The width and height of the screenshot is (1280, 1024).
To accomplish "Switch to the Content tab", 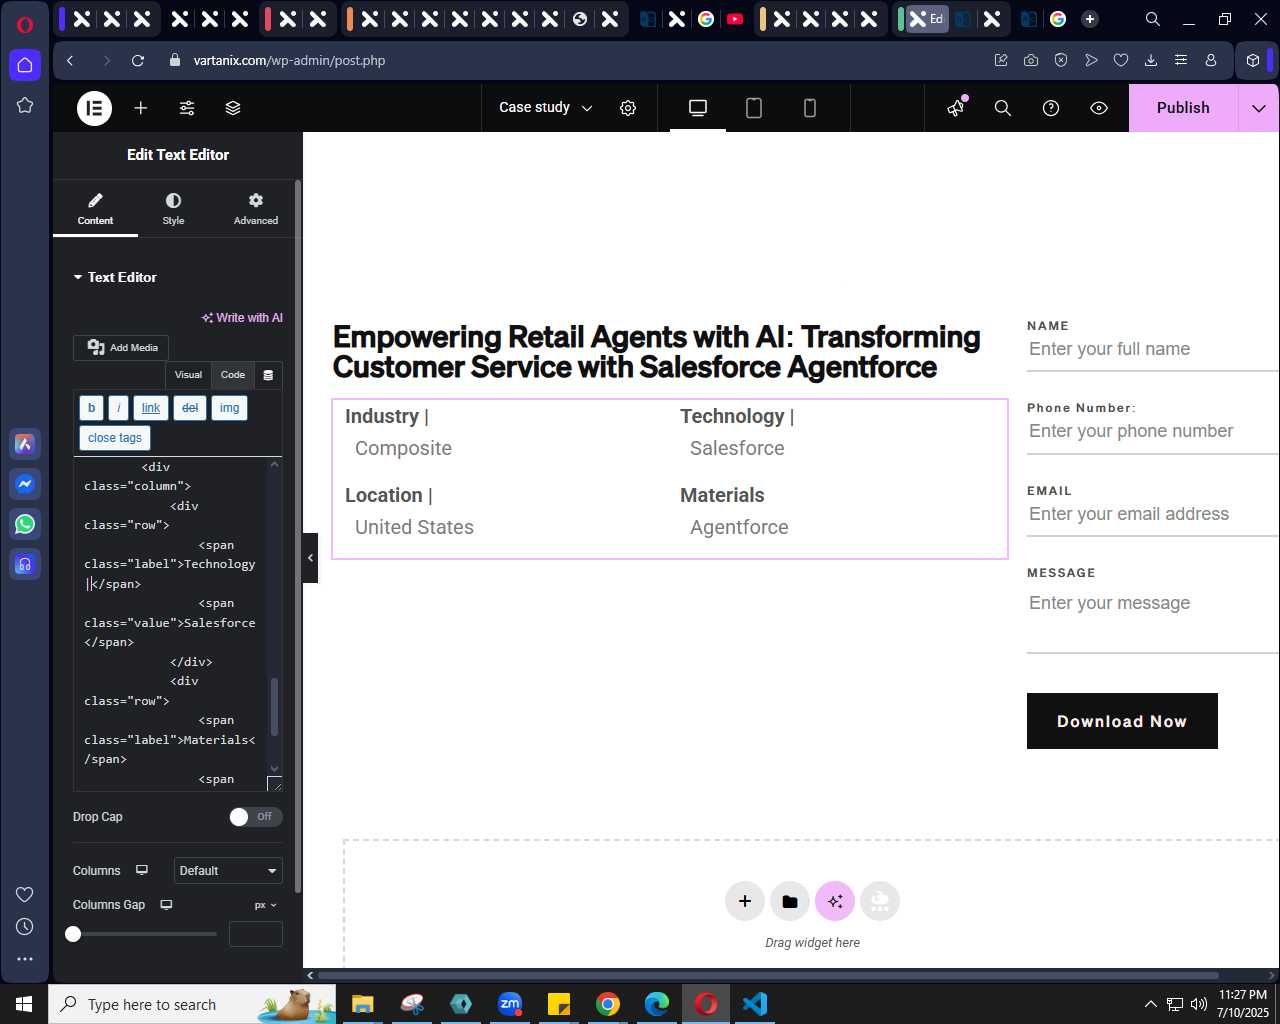I will click(95, 208).
